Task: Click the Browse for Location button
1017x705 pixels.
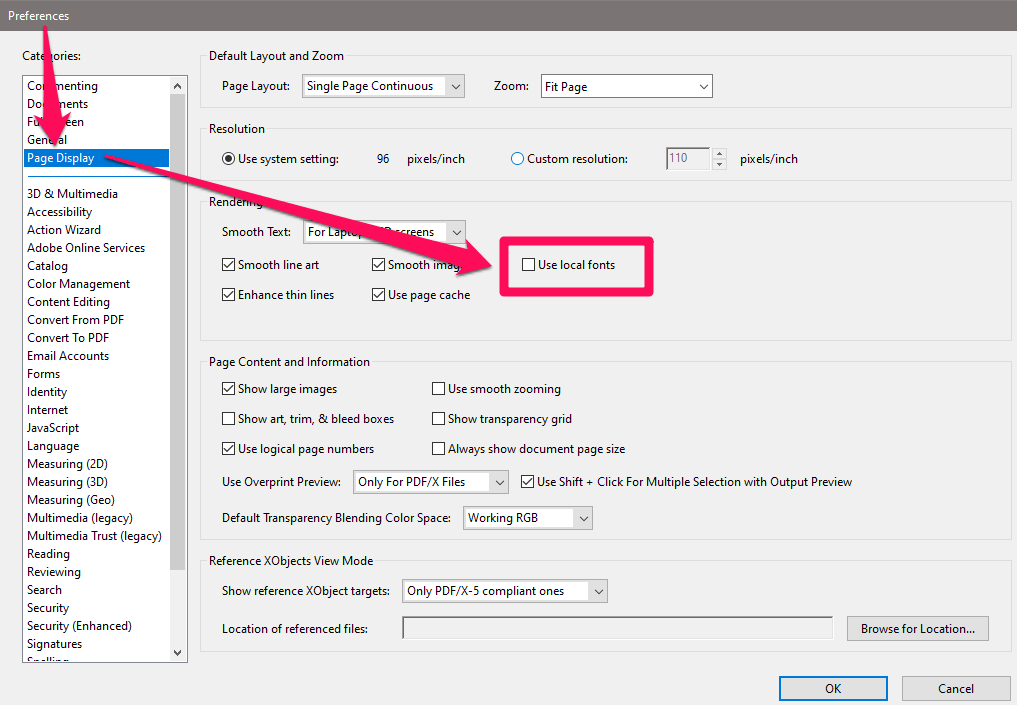Action: tap(917, 628)
